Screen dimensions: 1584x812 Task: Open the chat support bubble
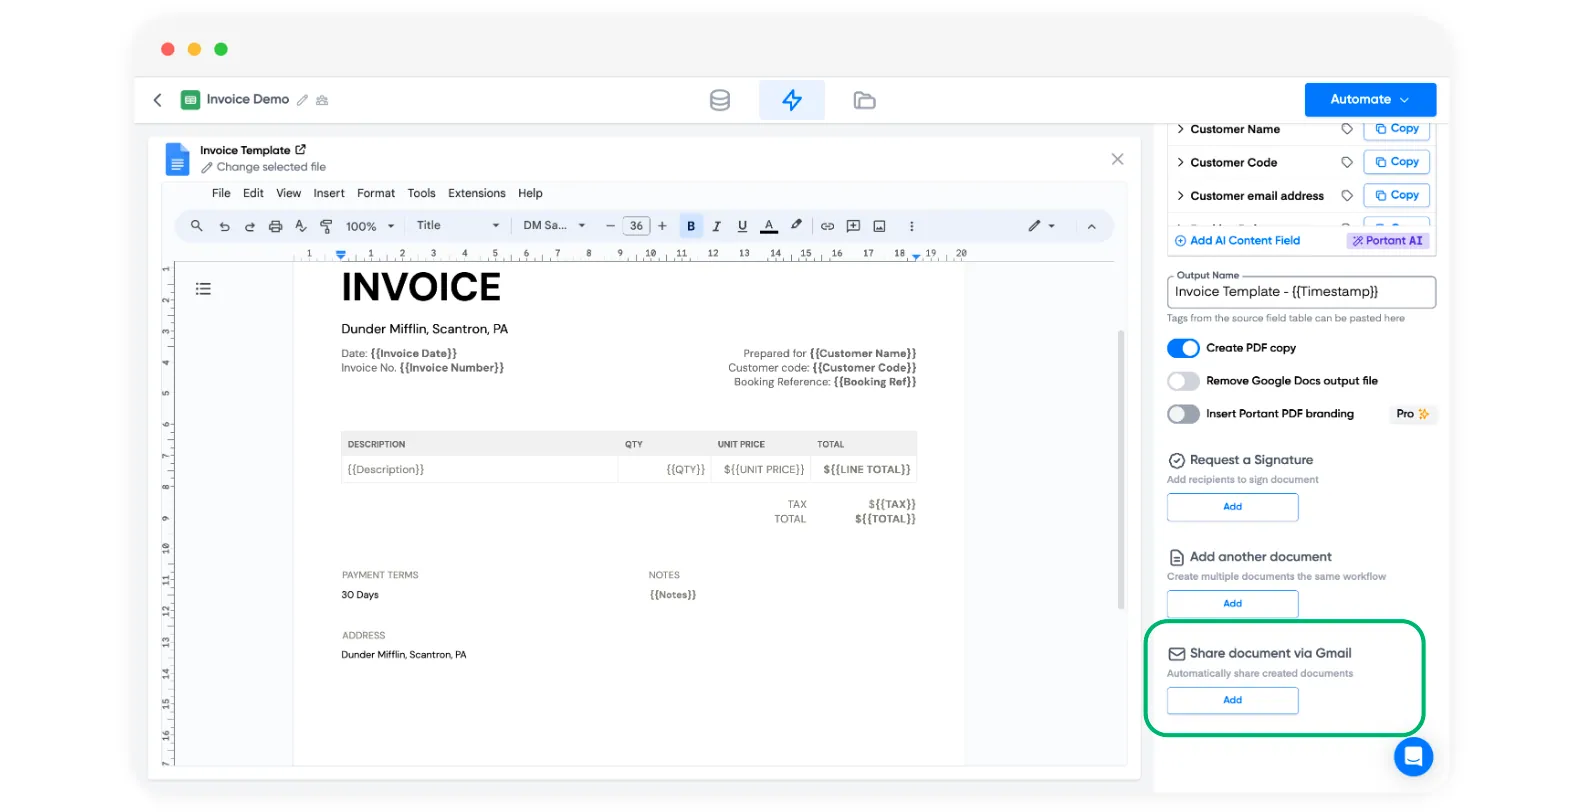click(x=1413, y=756)
